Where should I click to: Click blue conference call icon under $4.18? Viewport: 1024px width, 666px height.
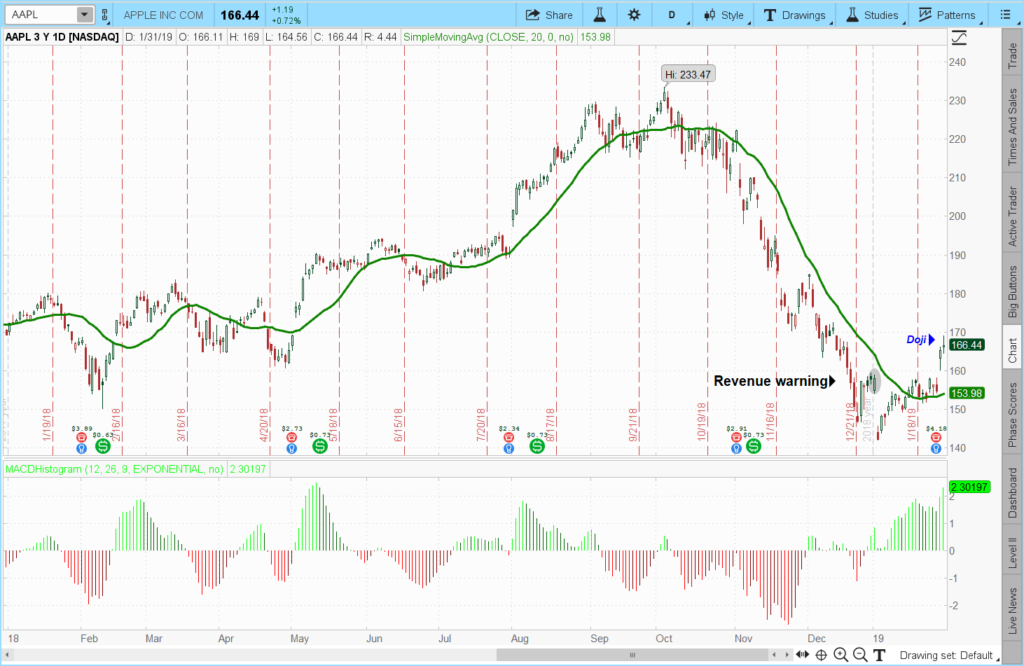coord(936,449)
